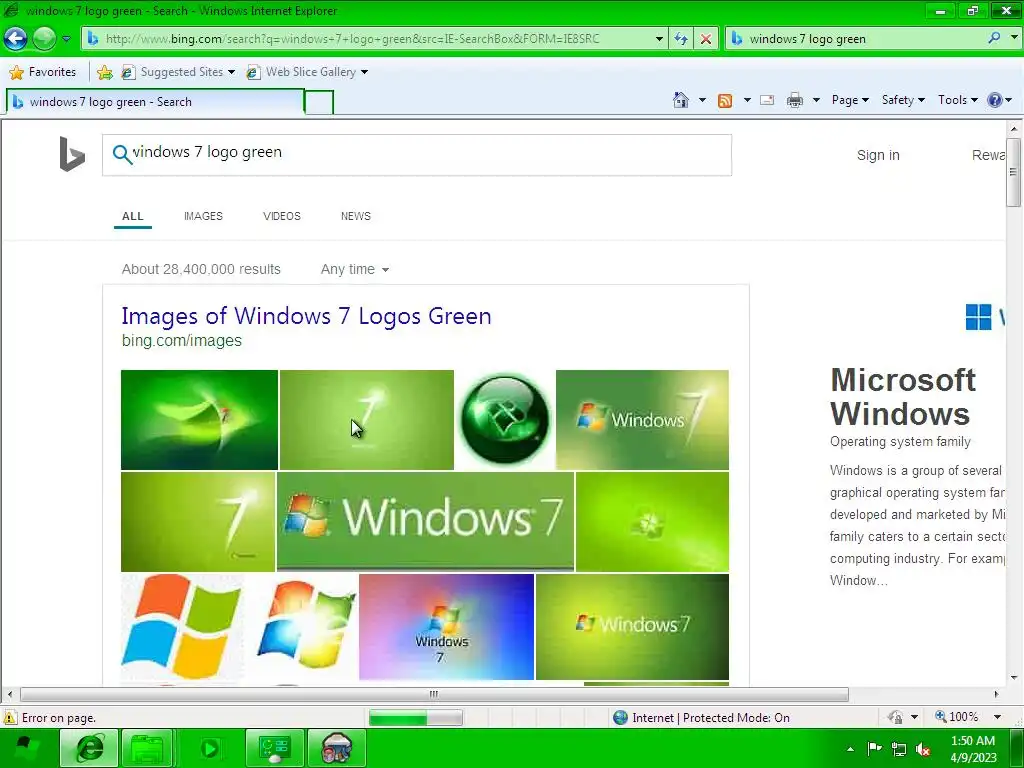Click Sign in link
The height and width of the screenshot is (768, 1024).
point(878,155)
